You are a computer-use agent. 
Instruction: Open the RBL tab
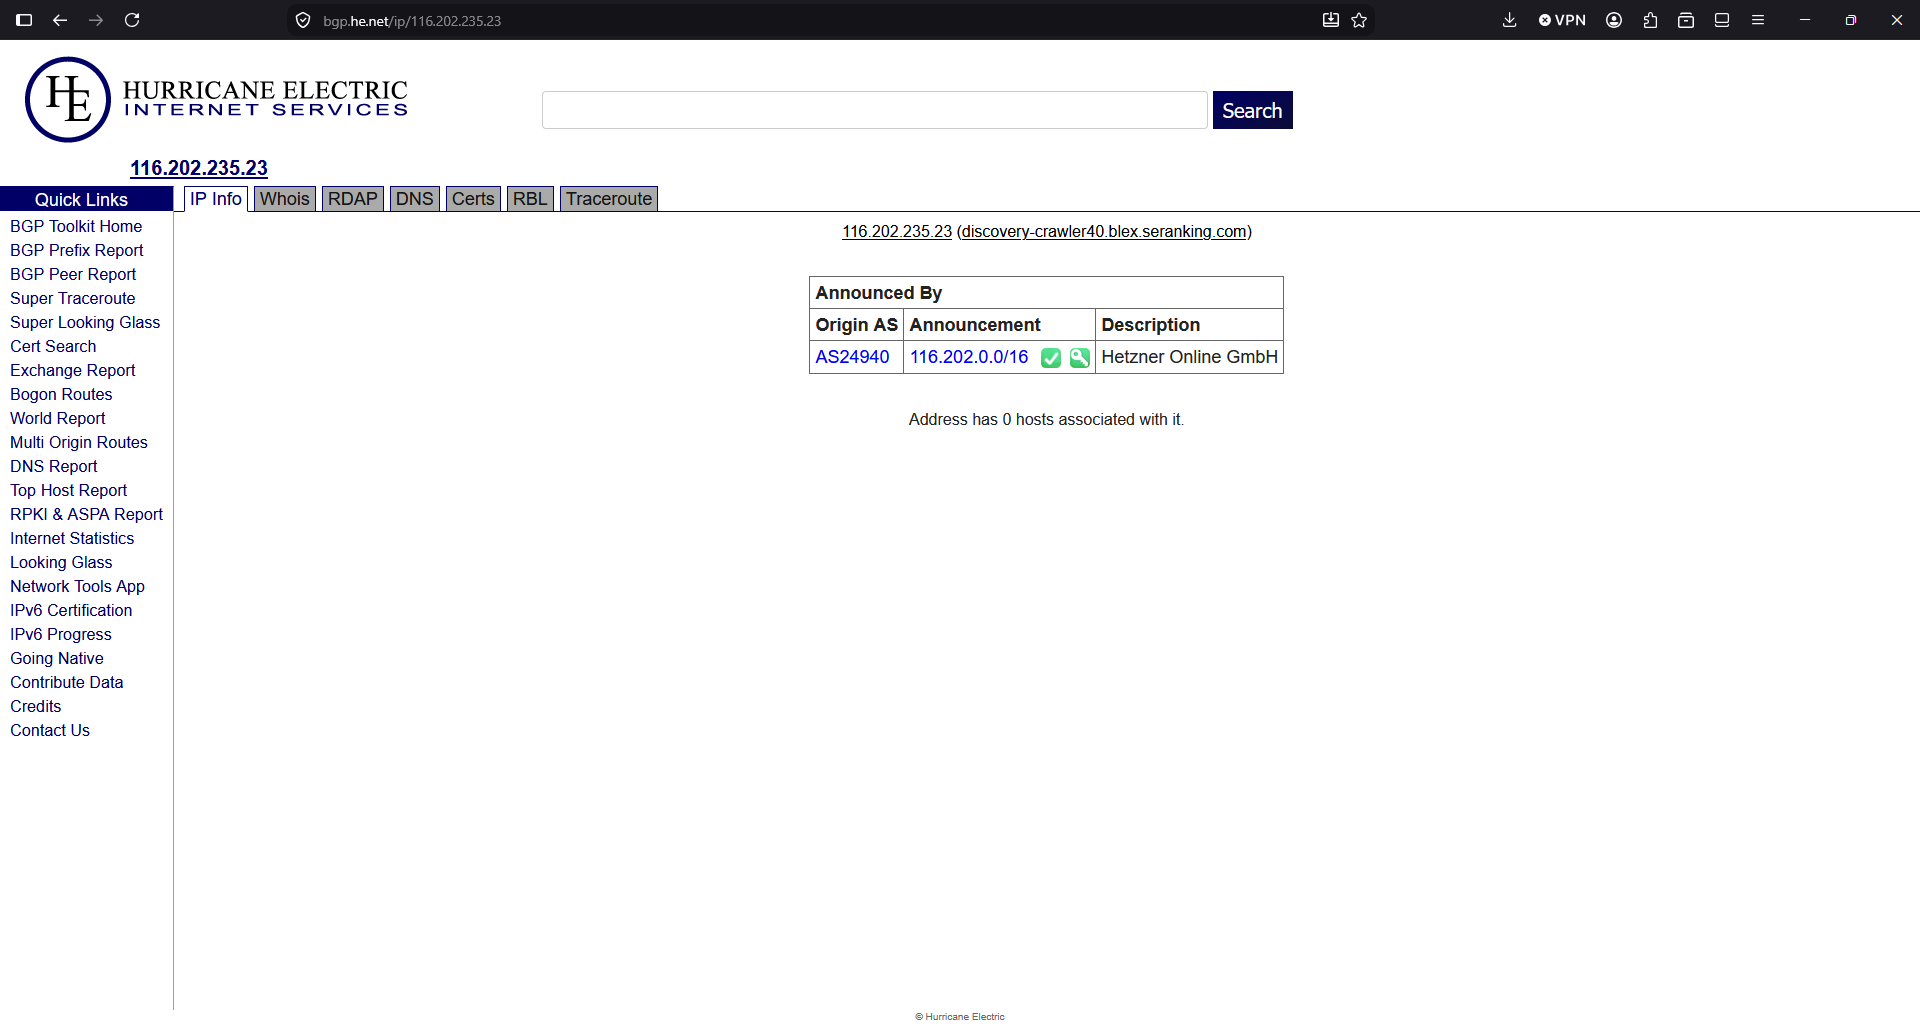click(530, 199)
